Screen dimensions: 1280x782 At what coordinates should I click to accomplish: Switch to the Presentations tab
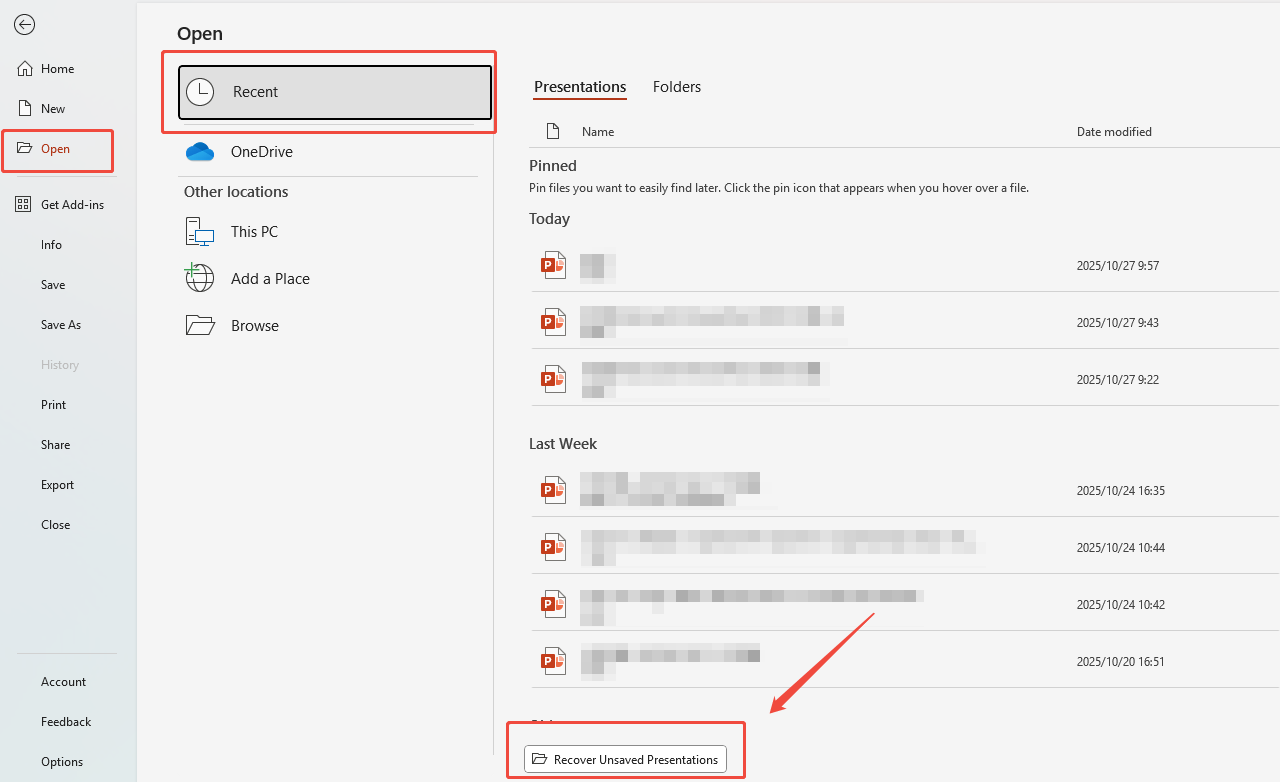pyautogui.click(x=580, y=87)
